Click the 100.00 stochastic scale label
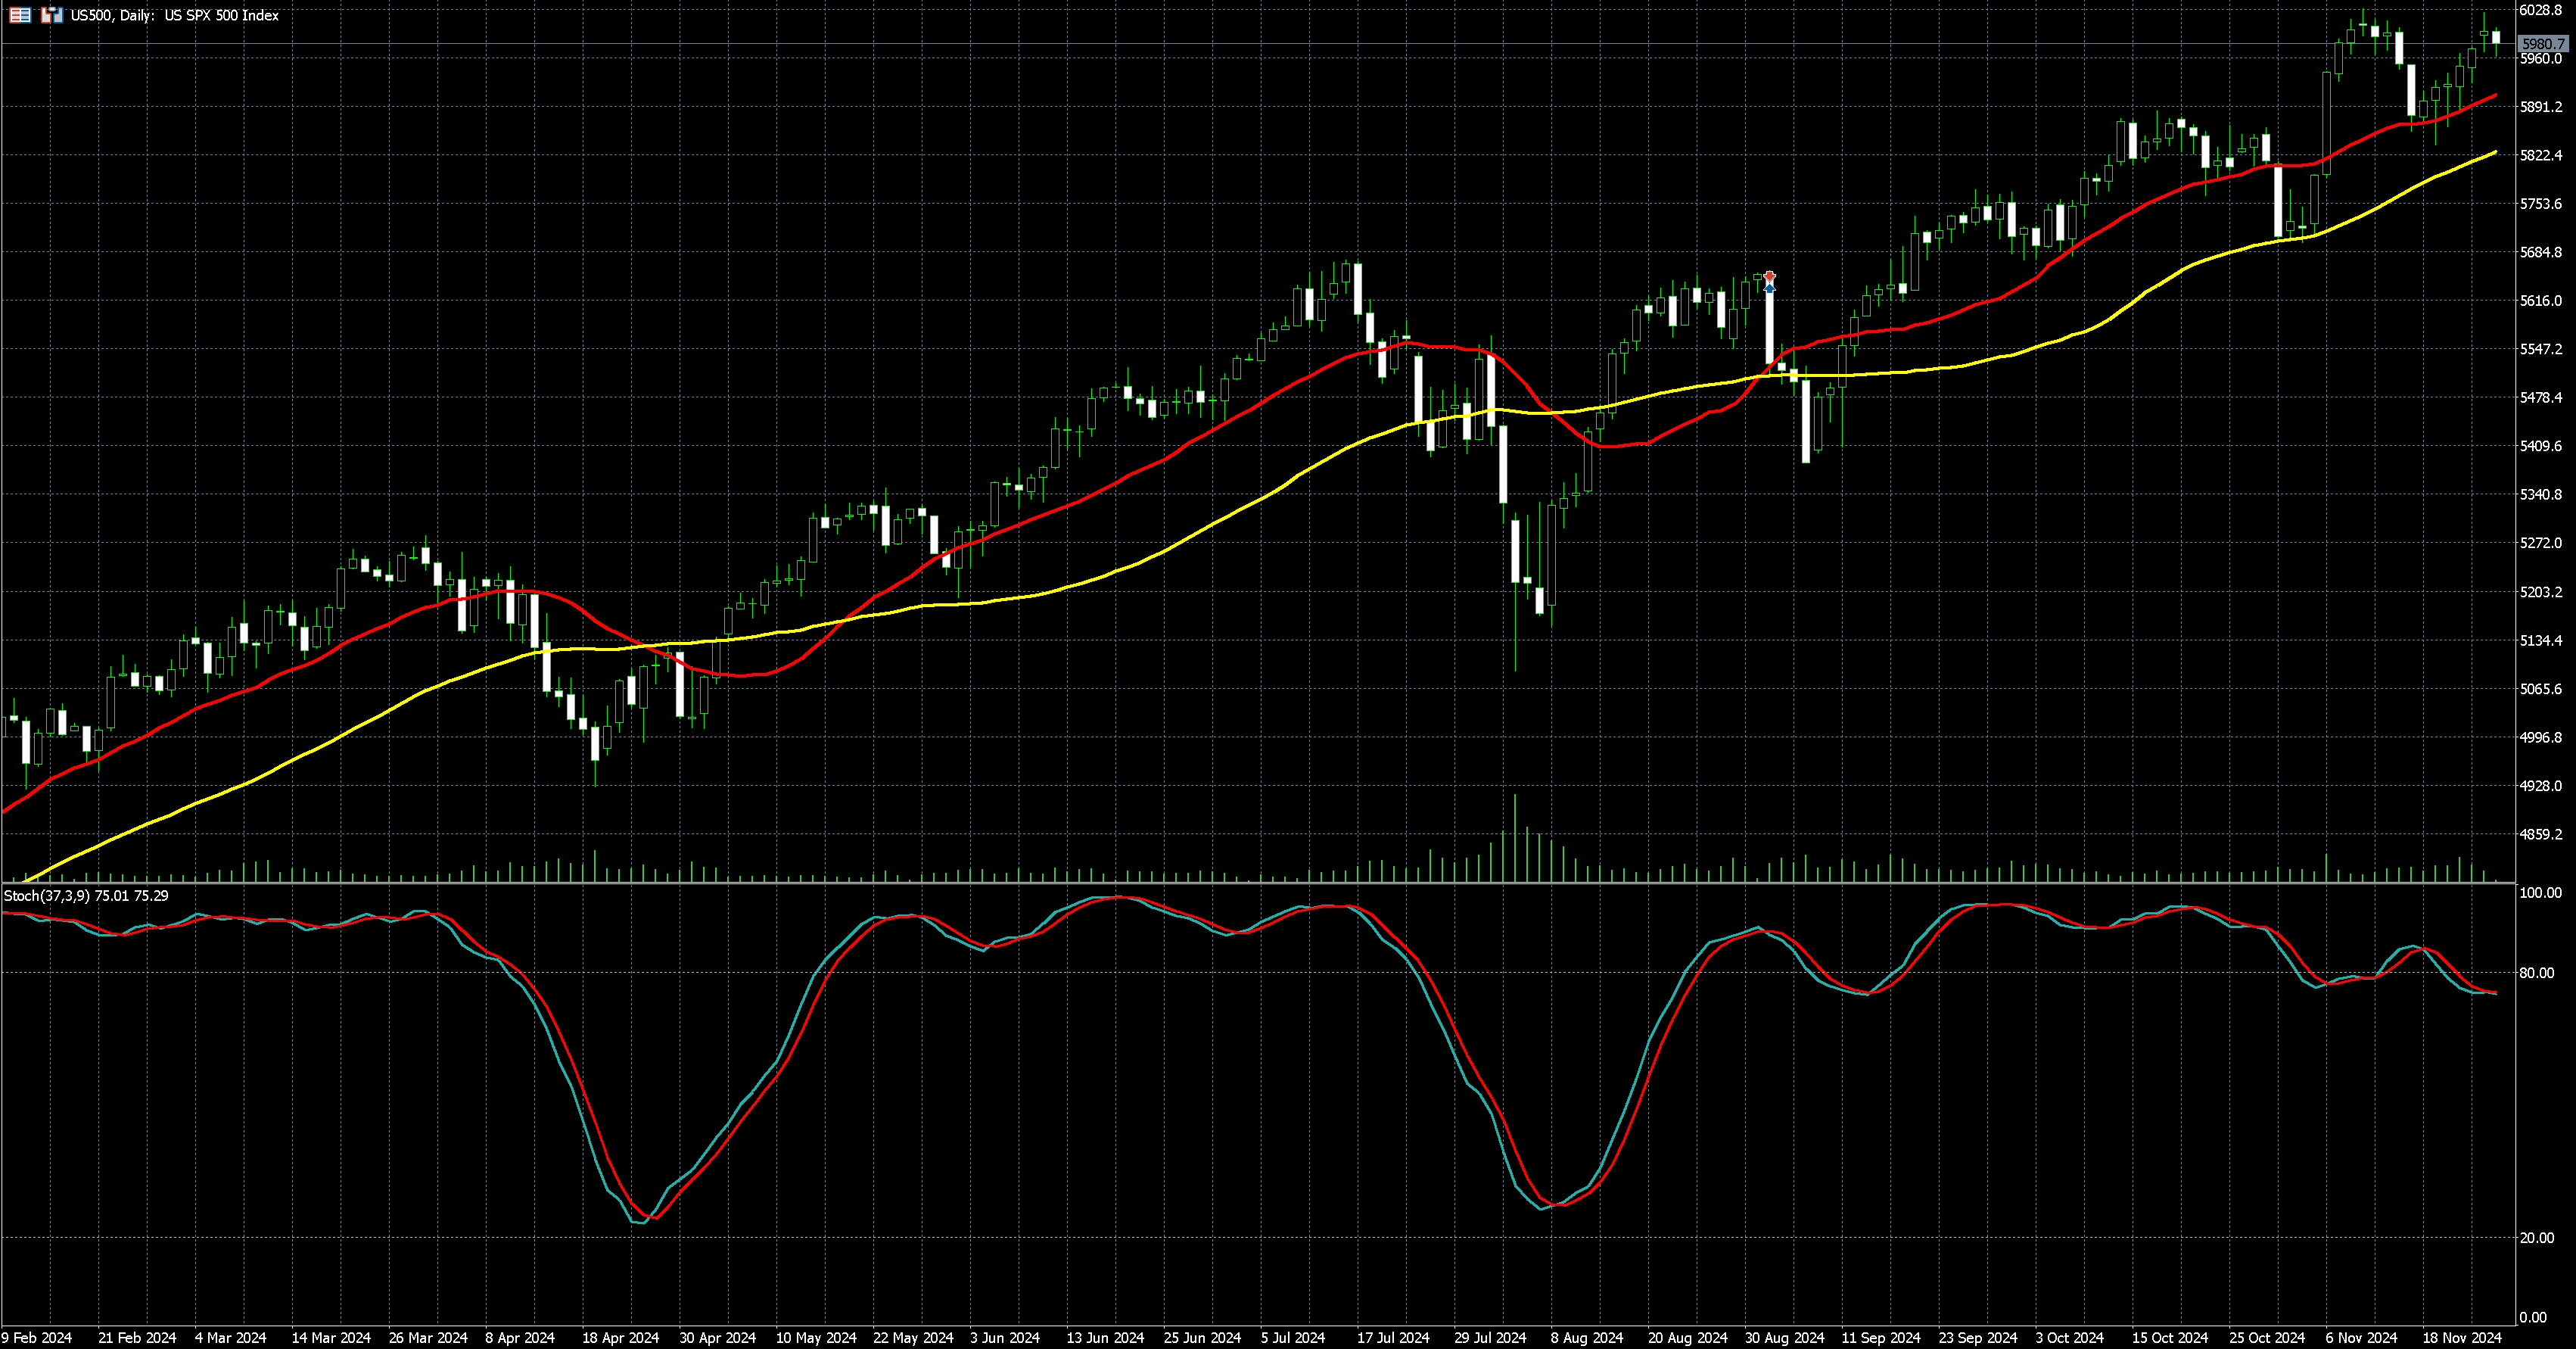The width and height of the screenshot is (2576, 1349). [x=2540, y=892]
